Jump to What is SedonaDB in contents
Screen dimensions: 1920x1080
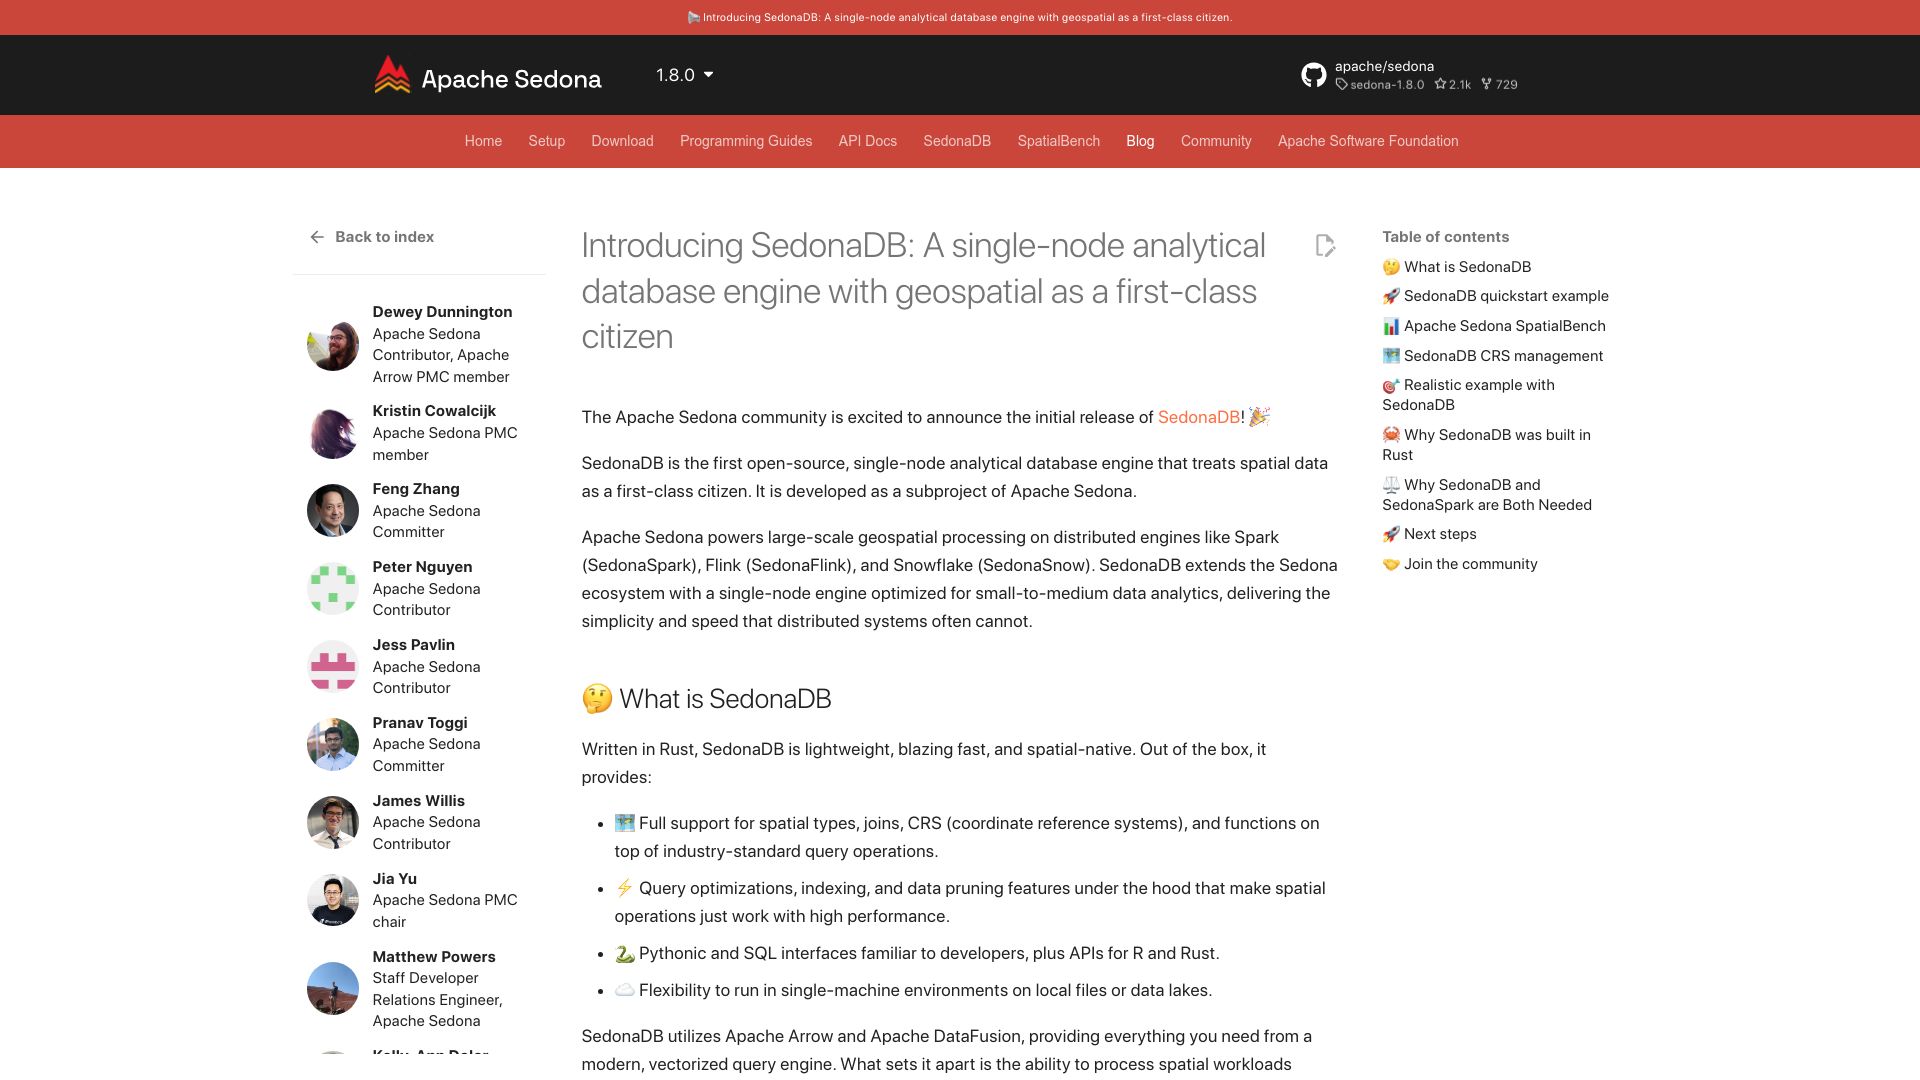1457,267
